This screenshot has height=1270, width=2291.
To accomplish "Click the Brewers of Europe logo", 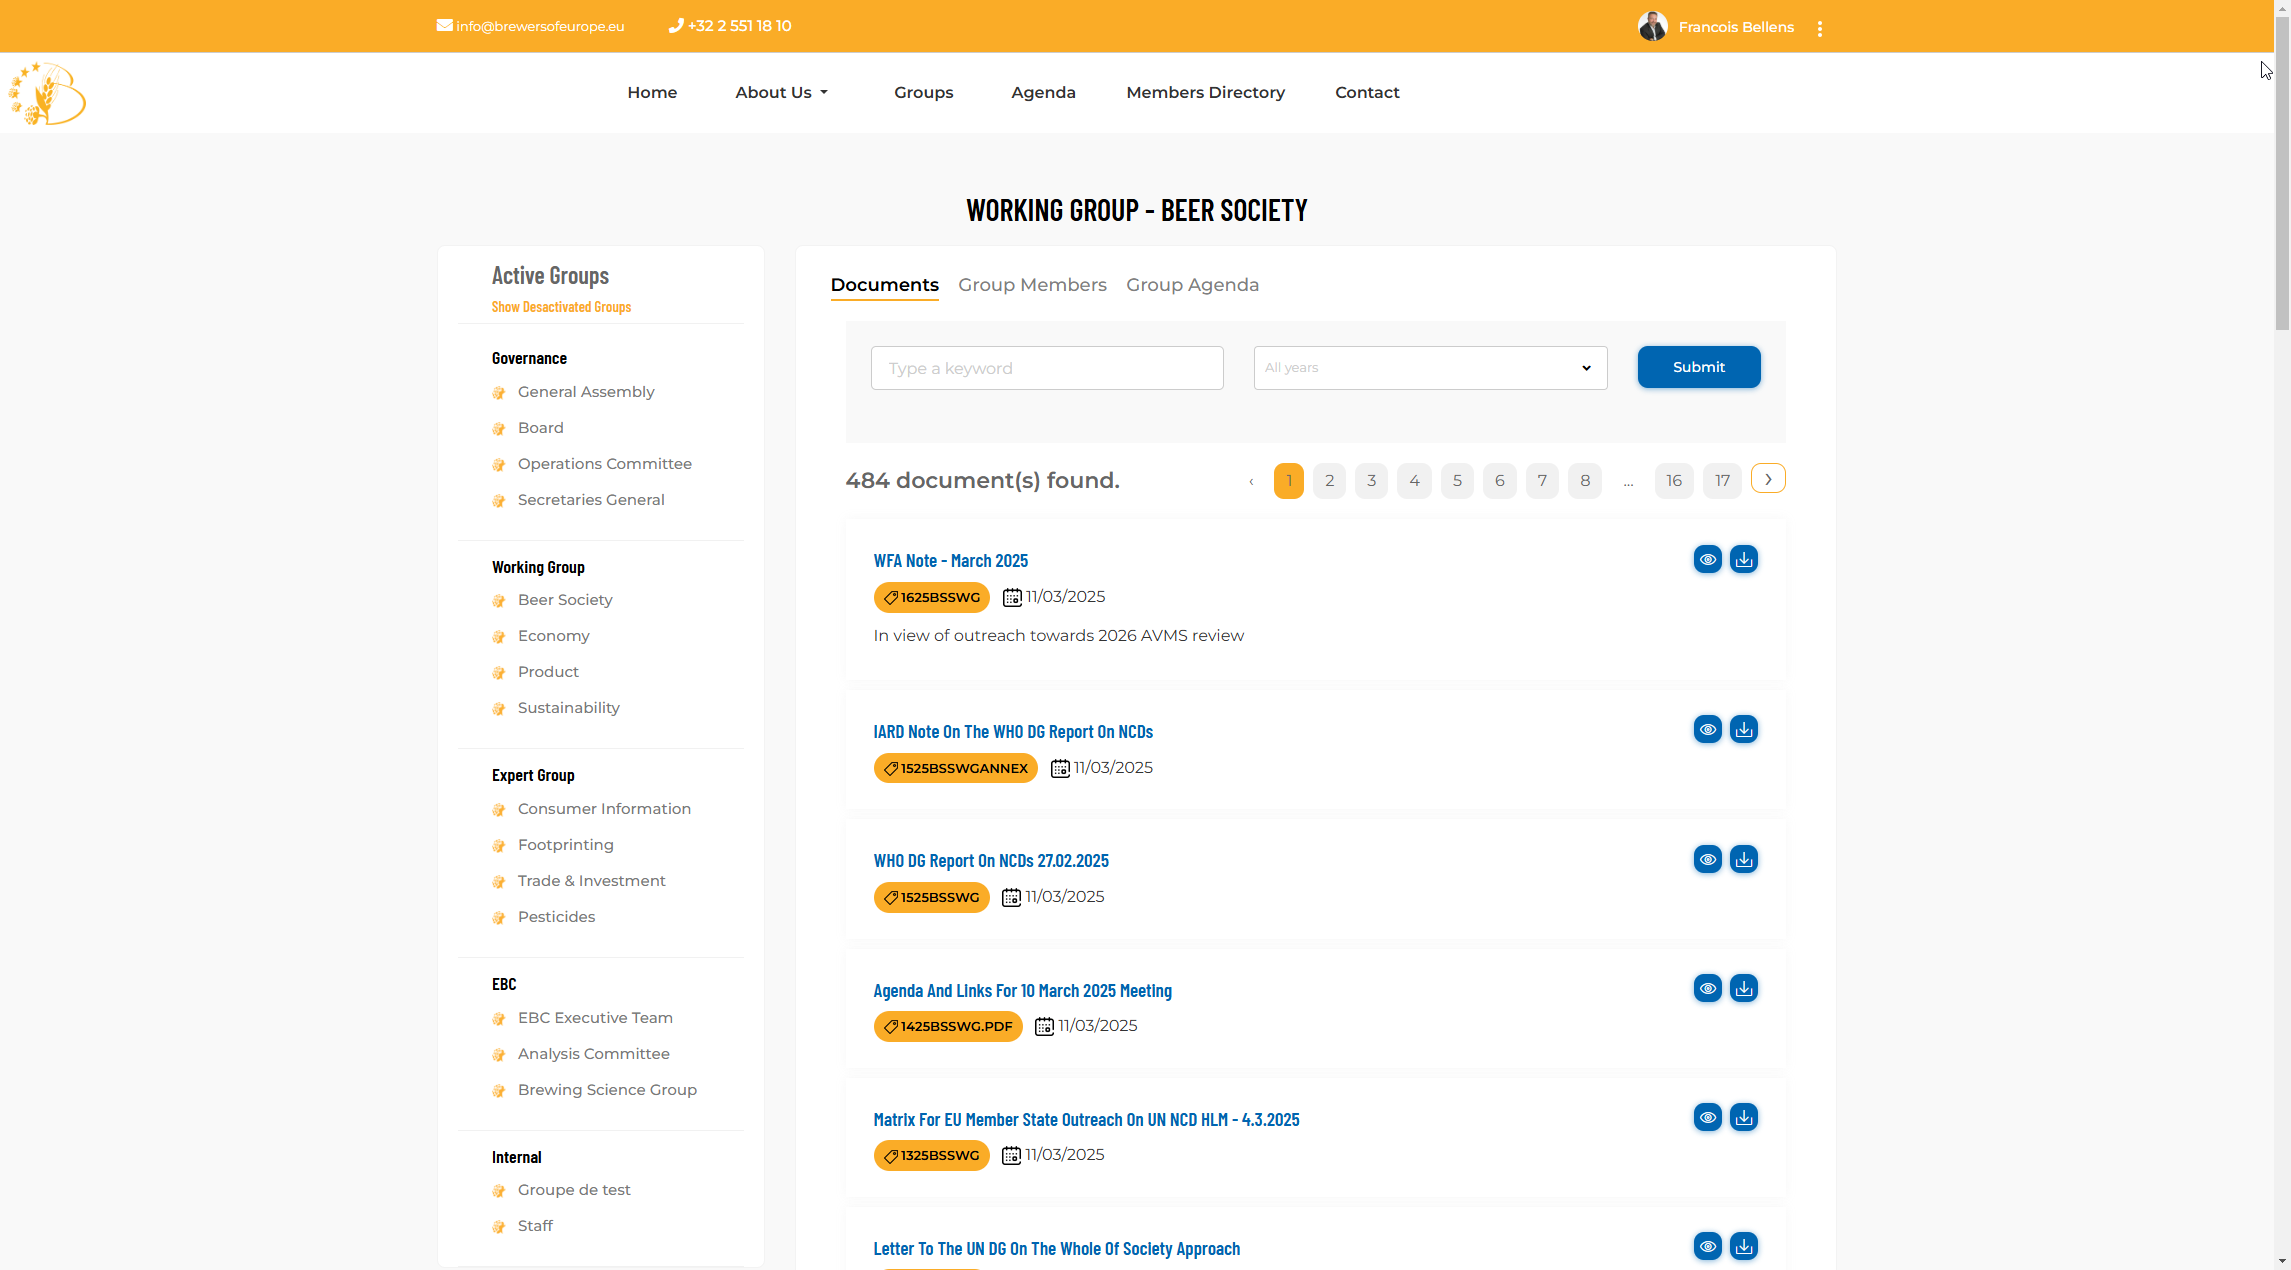I will coord(47,94).
